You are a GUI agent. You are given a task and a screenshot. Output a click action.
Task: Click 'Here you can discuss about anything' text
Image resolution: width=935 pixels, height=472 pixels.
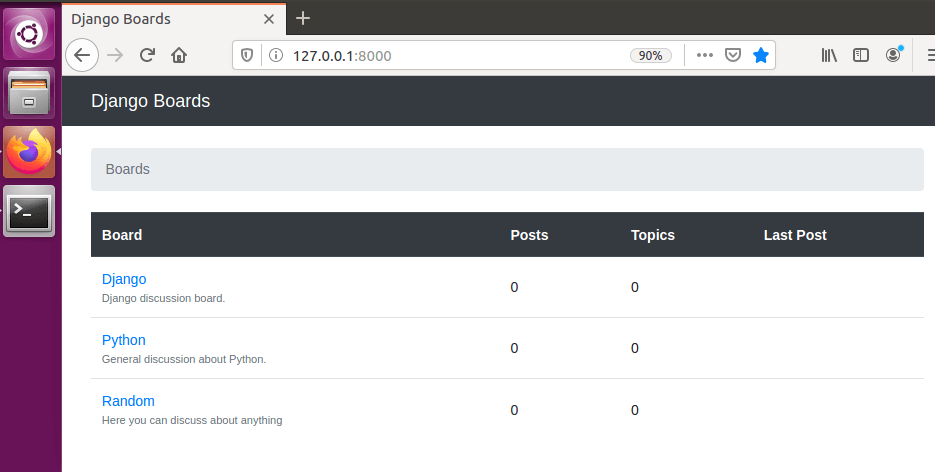click(x=192, y=420)
